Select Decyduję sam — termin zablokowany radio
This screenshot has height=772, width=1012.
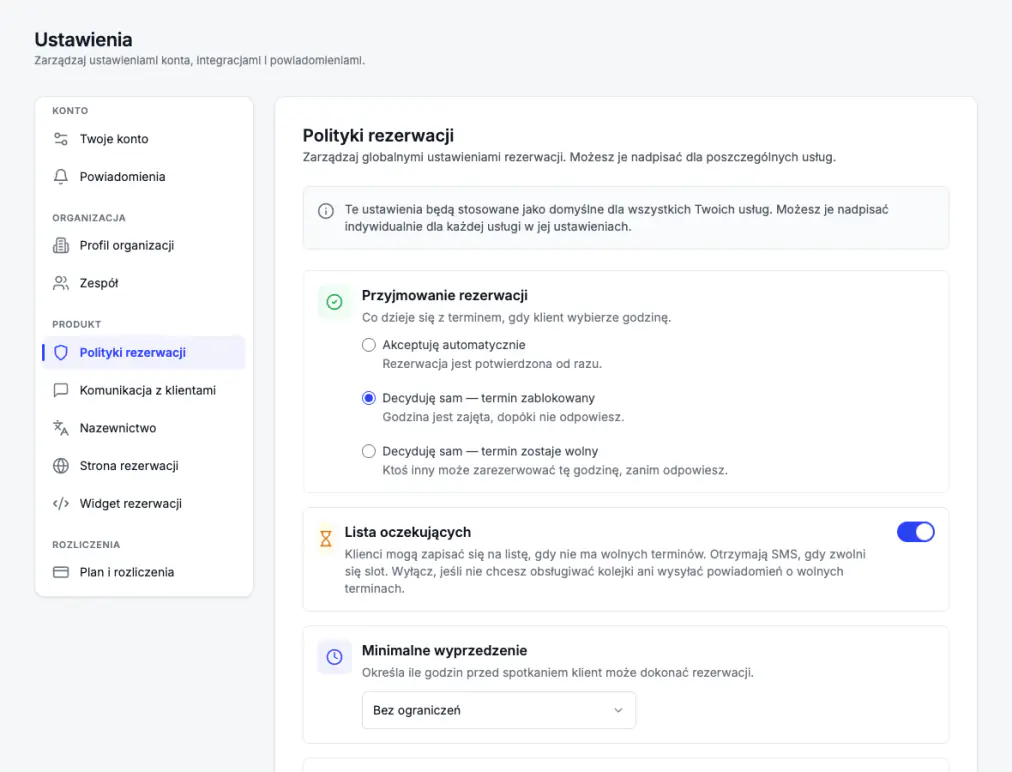[x=369, y=398]
